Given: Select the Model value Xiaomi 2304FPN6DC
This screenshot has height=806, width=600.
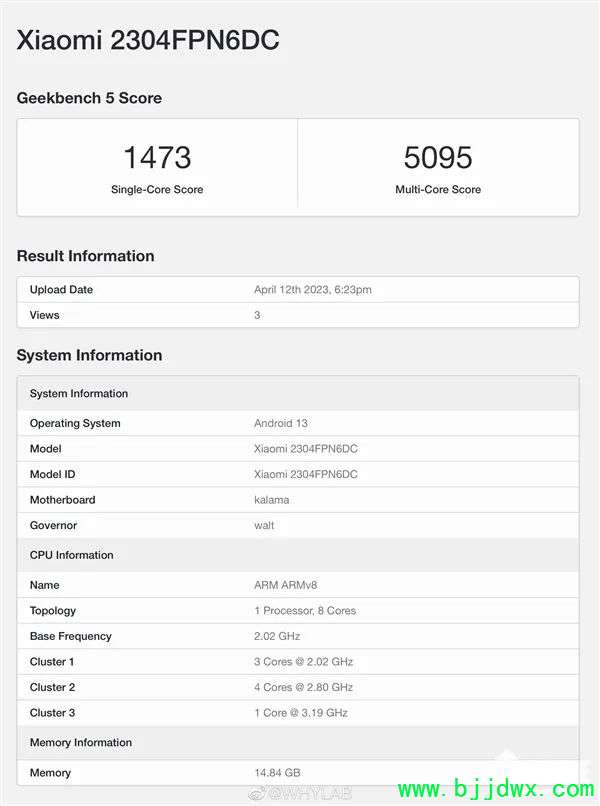Looking at the screenshot, I should 306,449.
